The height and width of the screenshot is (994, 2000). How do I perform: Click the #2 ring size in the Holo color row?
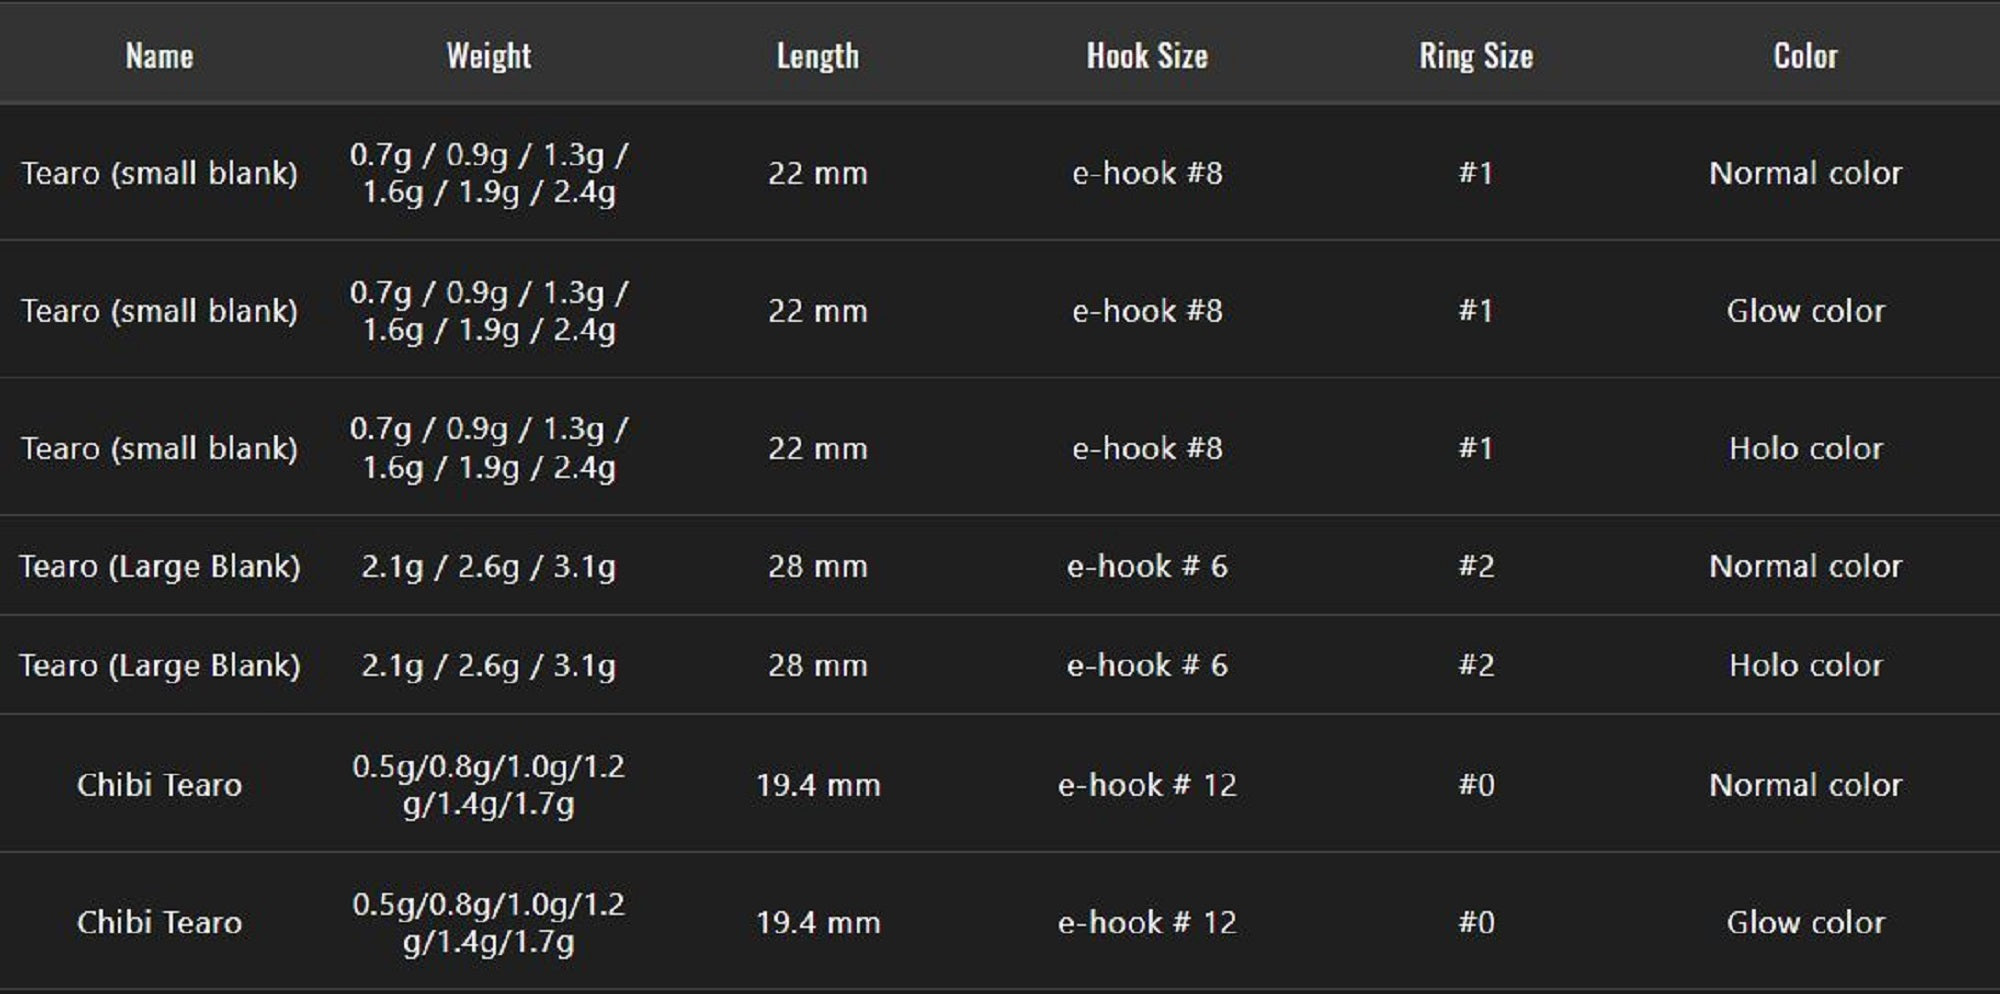[1476, 665]
